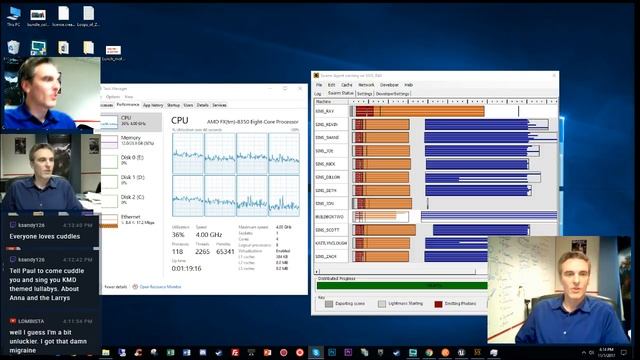This screenshot has width=640, height=360.
Task: Open the blue Word taskbar icon
Action: point(187,352)
